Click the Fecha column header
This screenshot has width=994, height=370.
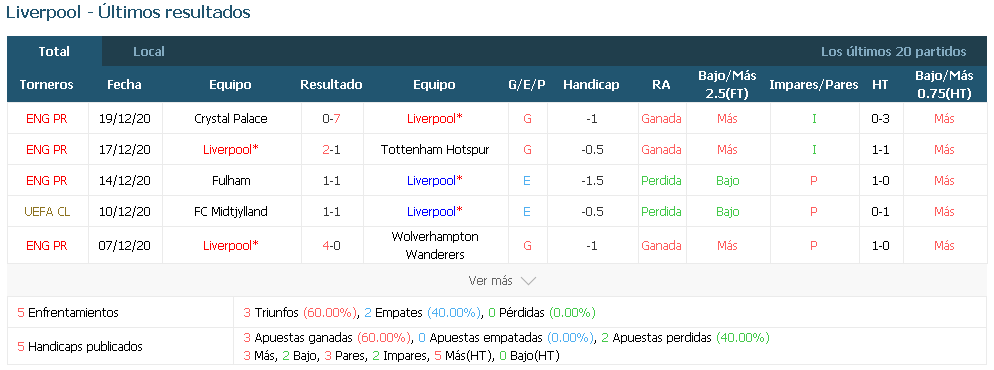click(x=124, y=84)
